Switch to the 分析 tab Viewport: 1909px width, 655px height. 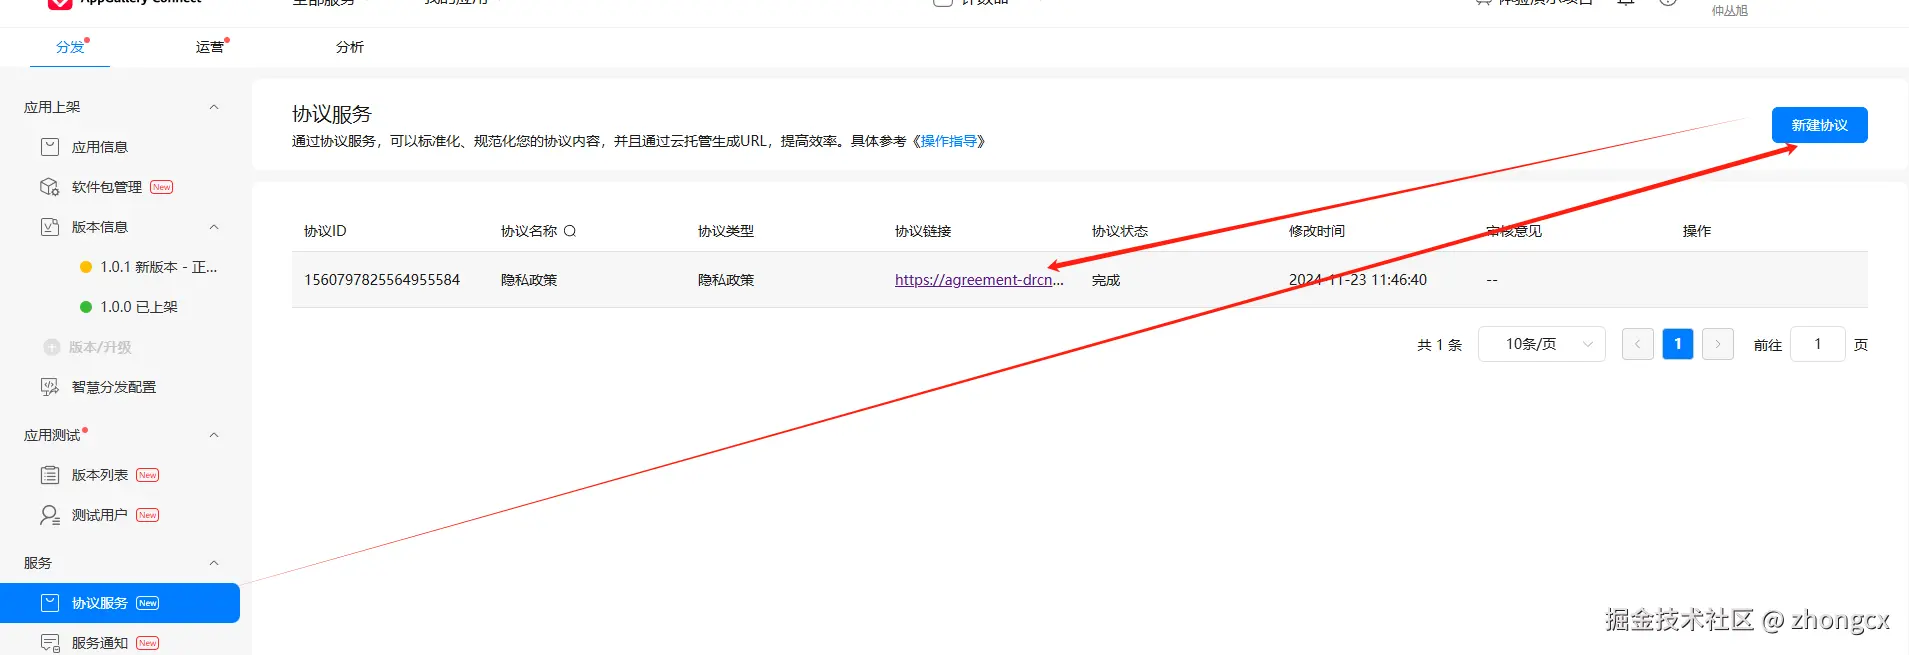[x=350, y=47]
